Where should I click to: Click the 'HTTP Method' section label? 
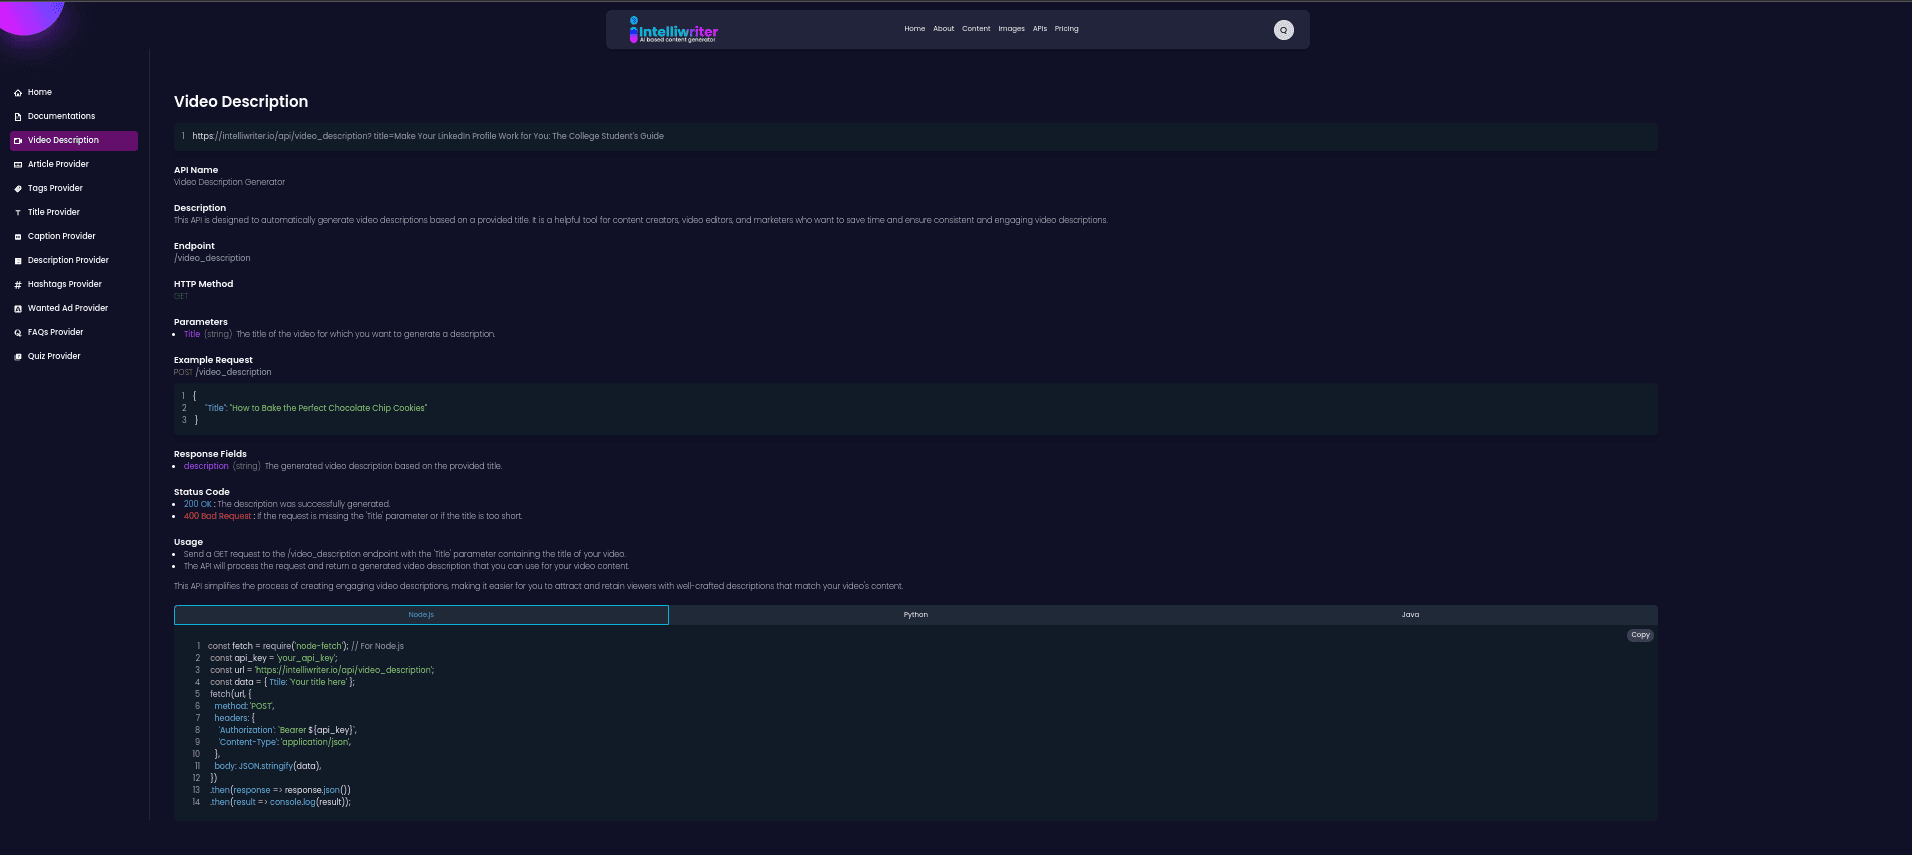pyautogui.click(x=203, y=284)
